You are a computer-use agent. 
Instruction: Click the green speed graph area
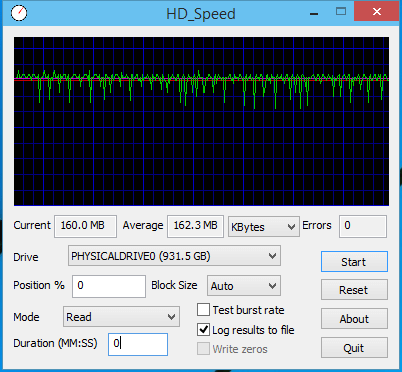coord(201,121)
